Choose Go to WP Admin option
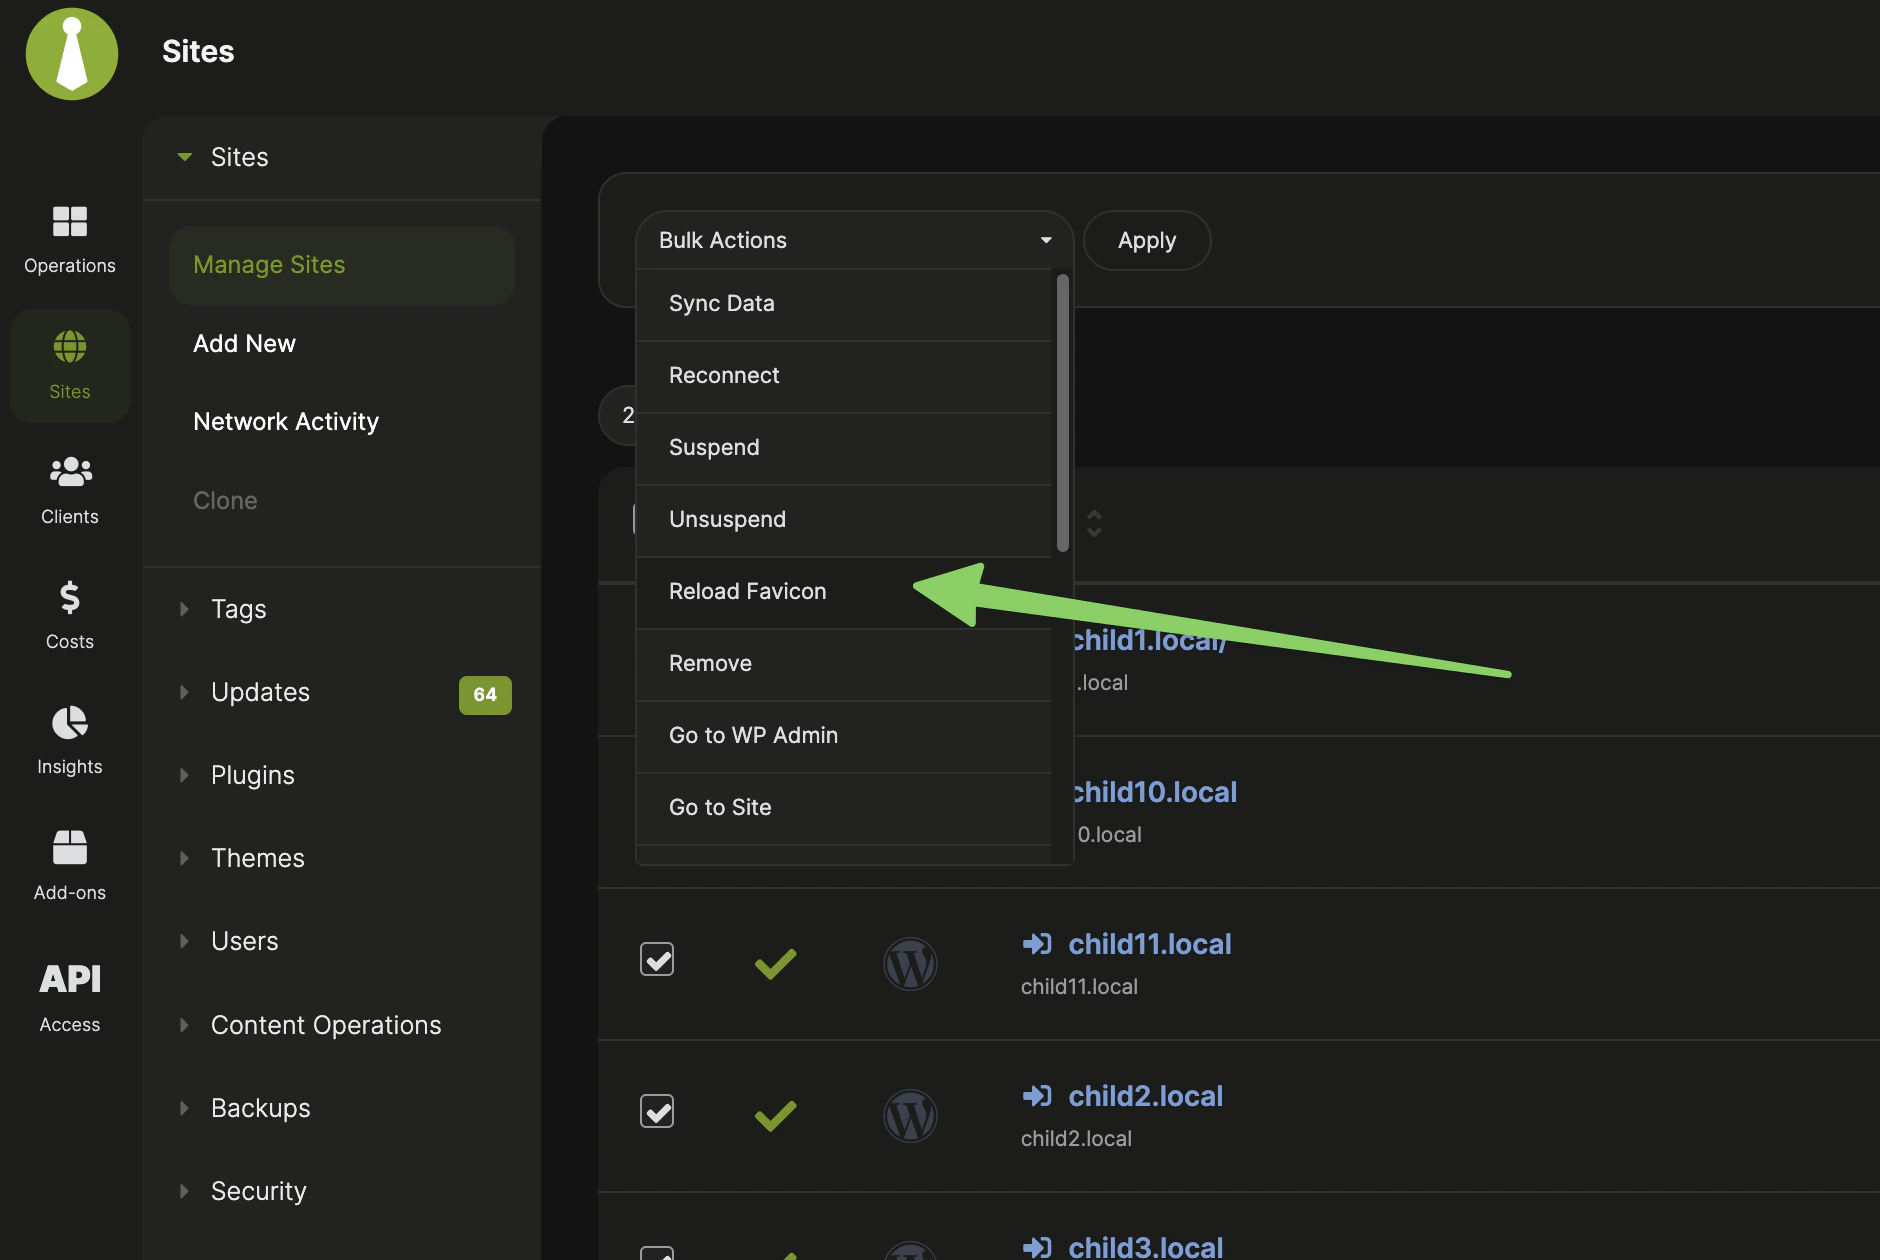This screenshot has height=1260, width=1880. pyautogui.click(x=844, y=736)
